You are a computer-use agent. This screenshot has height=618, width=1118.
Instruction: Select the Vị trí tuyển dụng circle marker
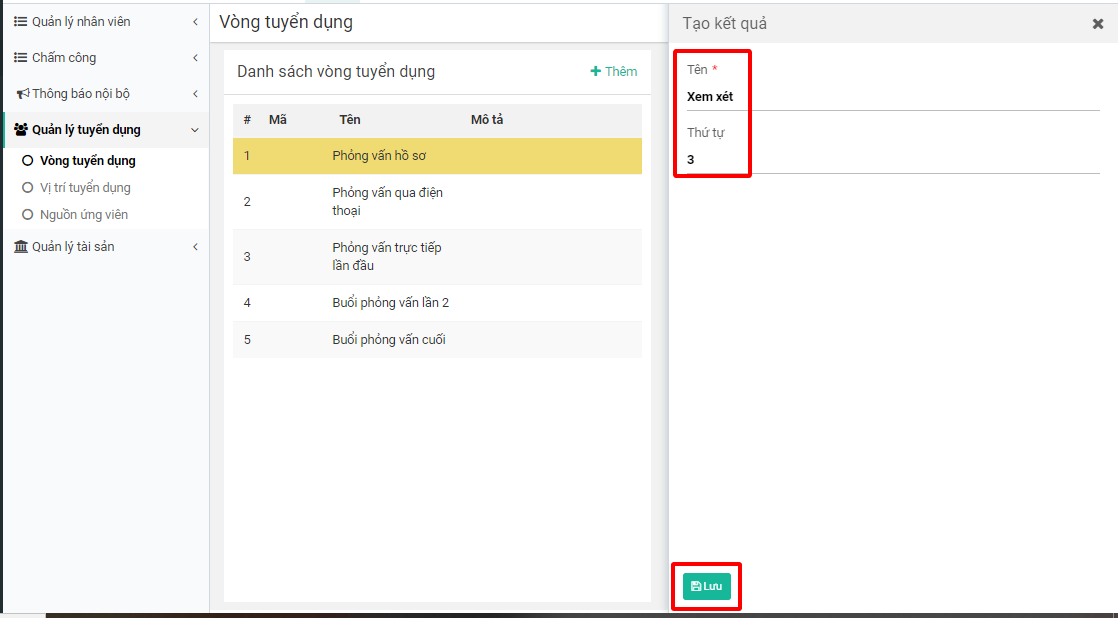[28, 188]
